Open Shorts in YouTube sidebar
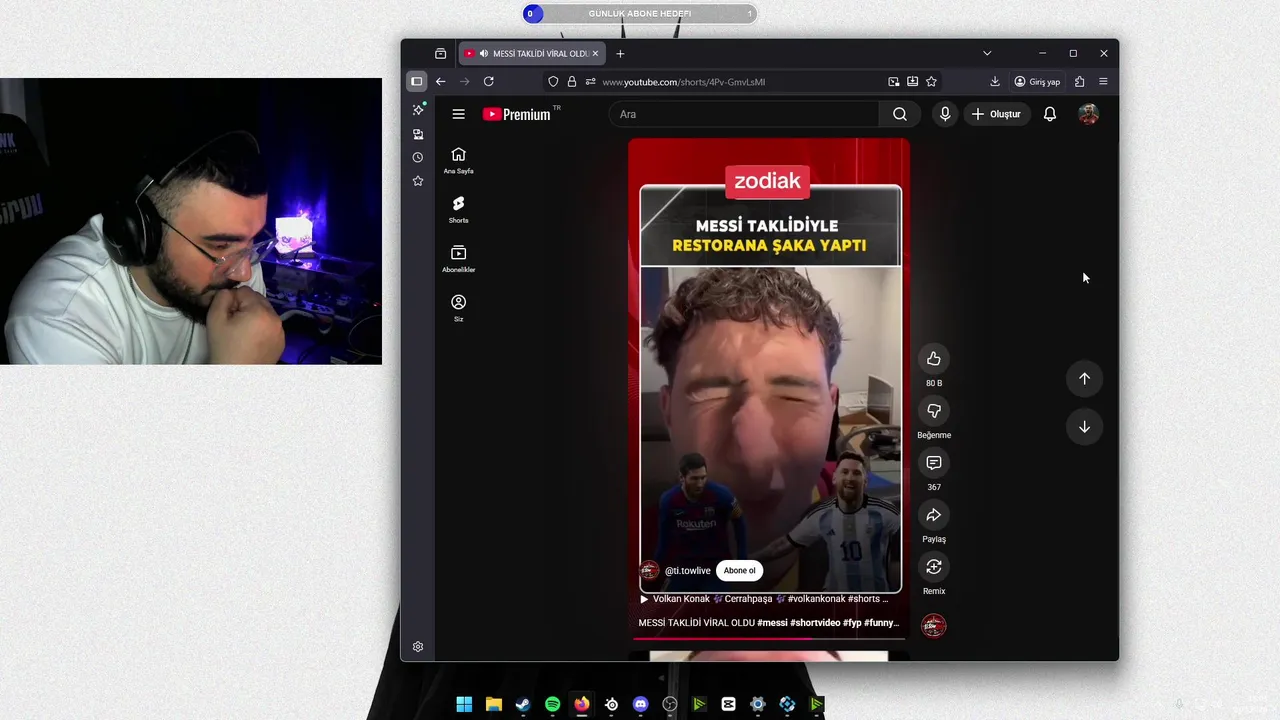Viewport: 1280px width, 720px height. [x=458, y=209]
